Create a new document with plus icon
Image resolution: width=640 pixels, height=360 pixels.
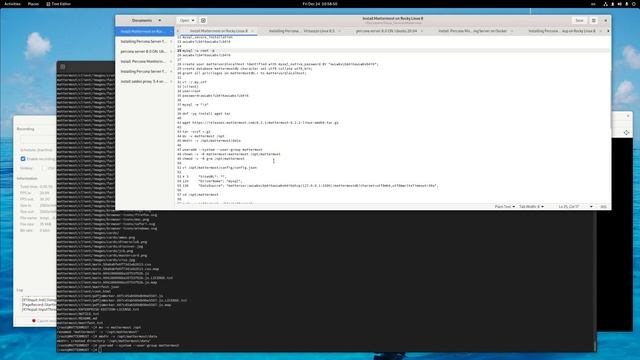tap(203, 20)
